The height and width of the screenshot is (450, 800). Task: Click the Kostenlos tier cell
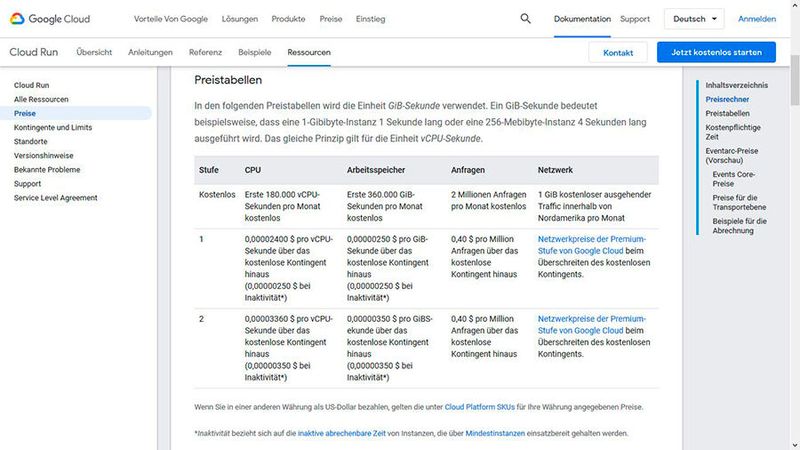click(217, 194)
